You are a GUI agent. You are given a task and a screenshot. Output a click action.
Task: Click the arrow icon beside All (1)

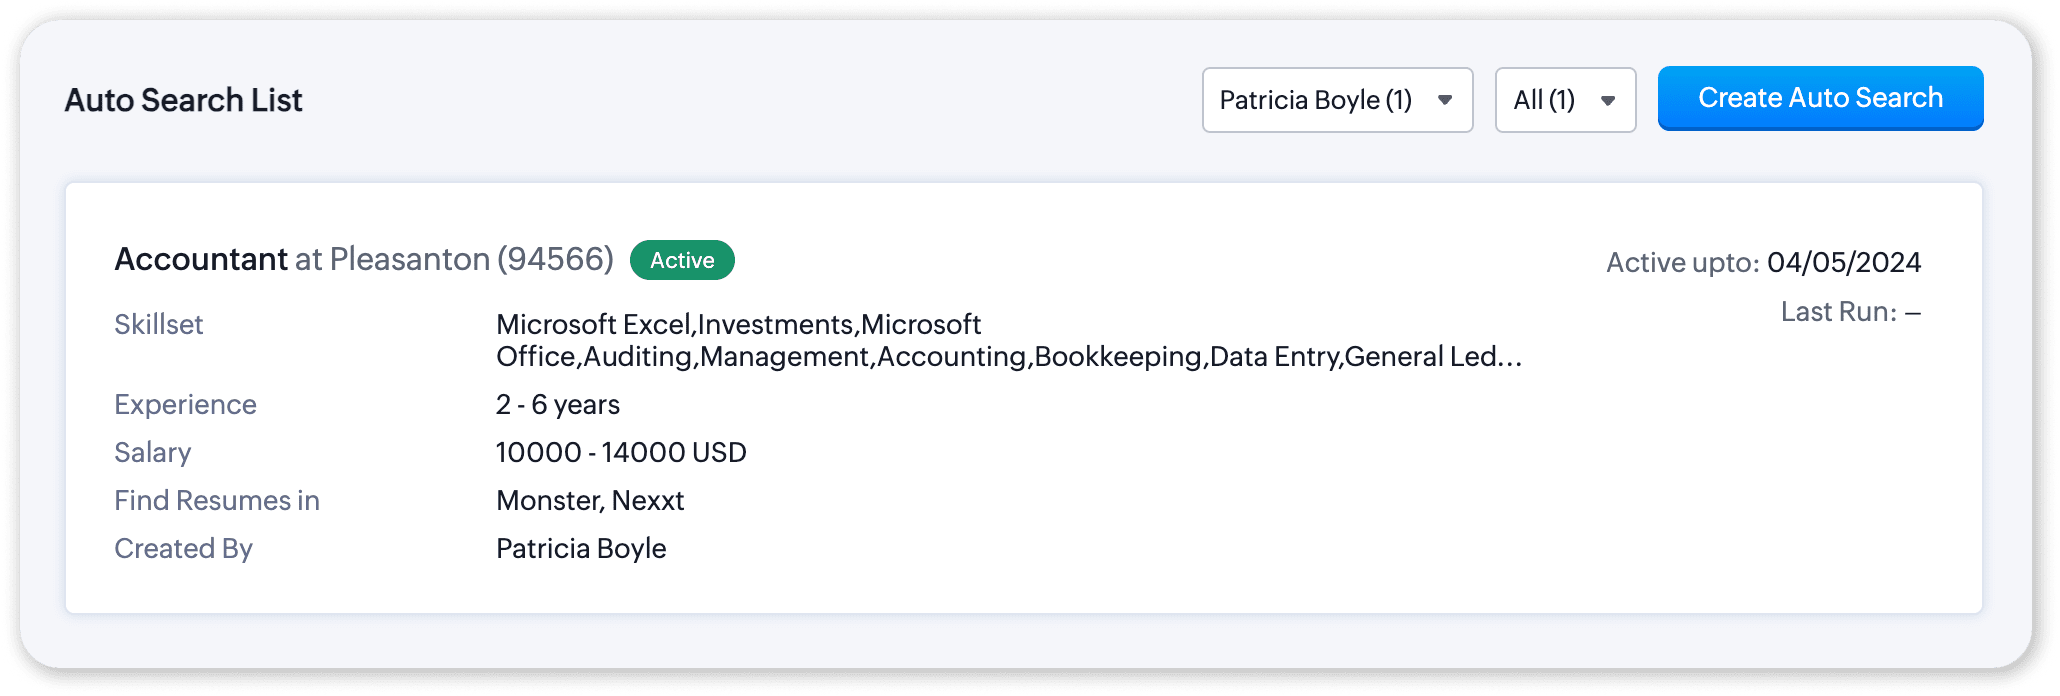(1608, 100)
